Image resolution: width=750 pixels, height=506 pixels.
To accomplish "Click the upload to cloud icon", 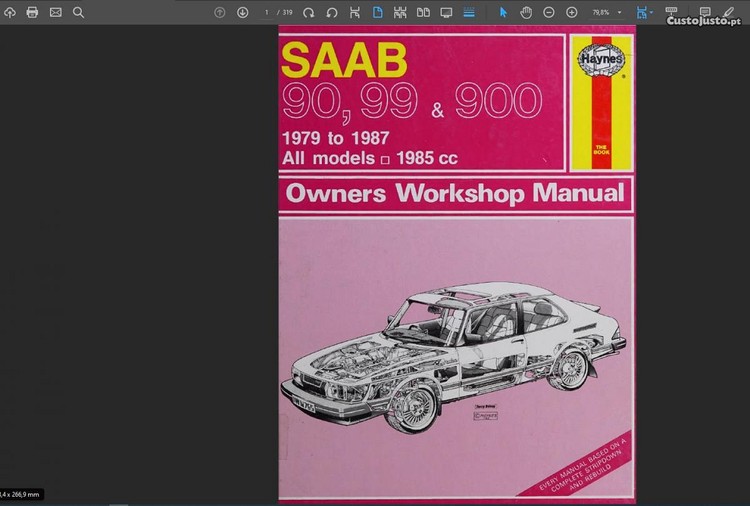I will click(10, 12).
